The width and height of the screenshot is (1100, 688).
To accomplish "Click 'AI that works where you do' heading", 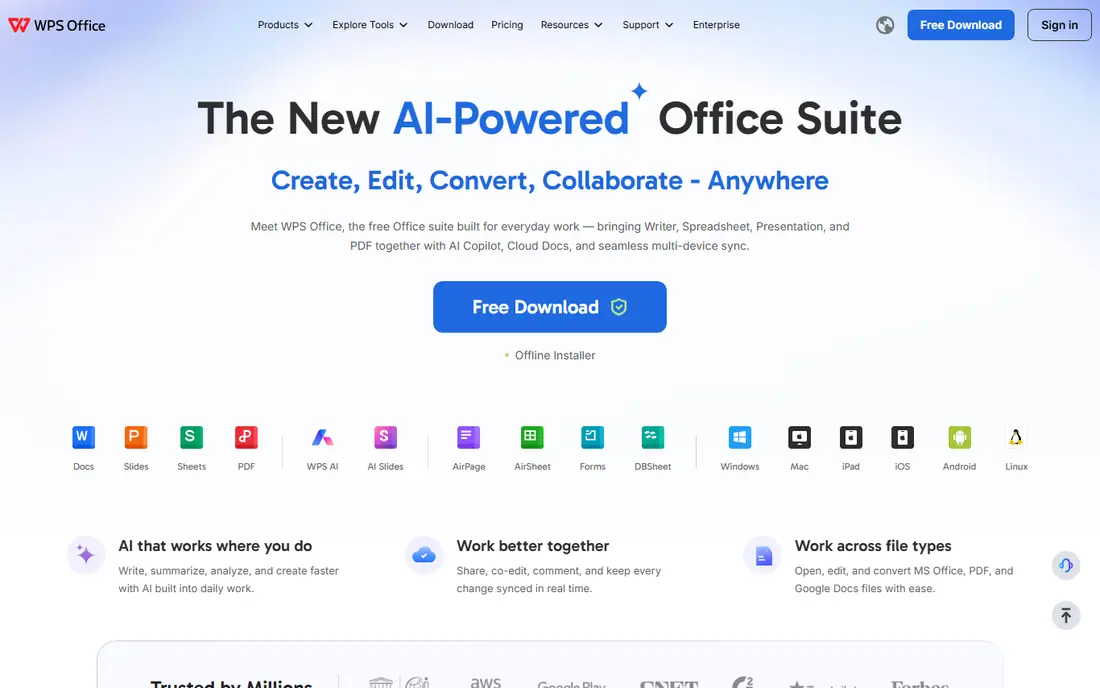I will coord(215,546).
